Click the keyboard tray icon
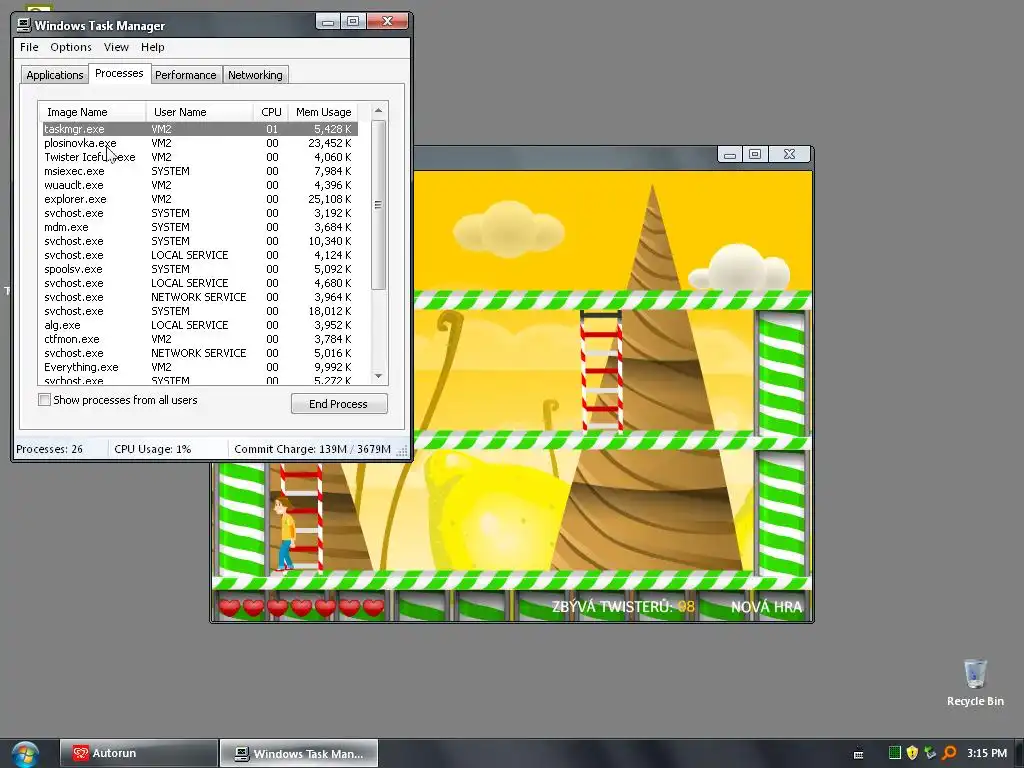This screenshot has width=1024, height=768. tap(859, 754)
